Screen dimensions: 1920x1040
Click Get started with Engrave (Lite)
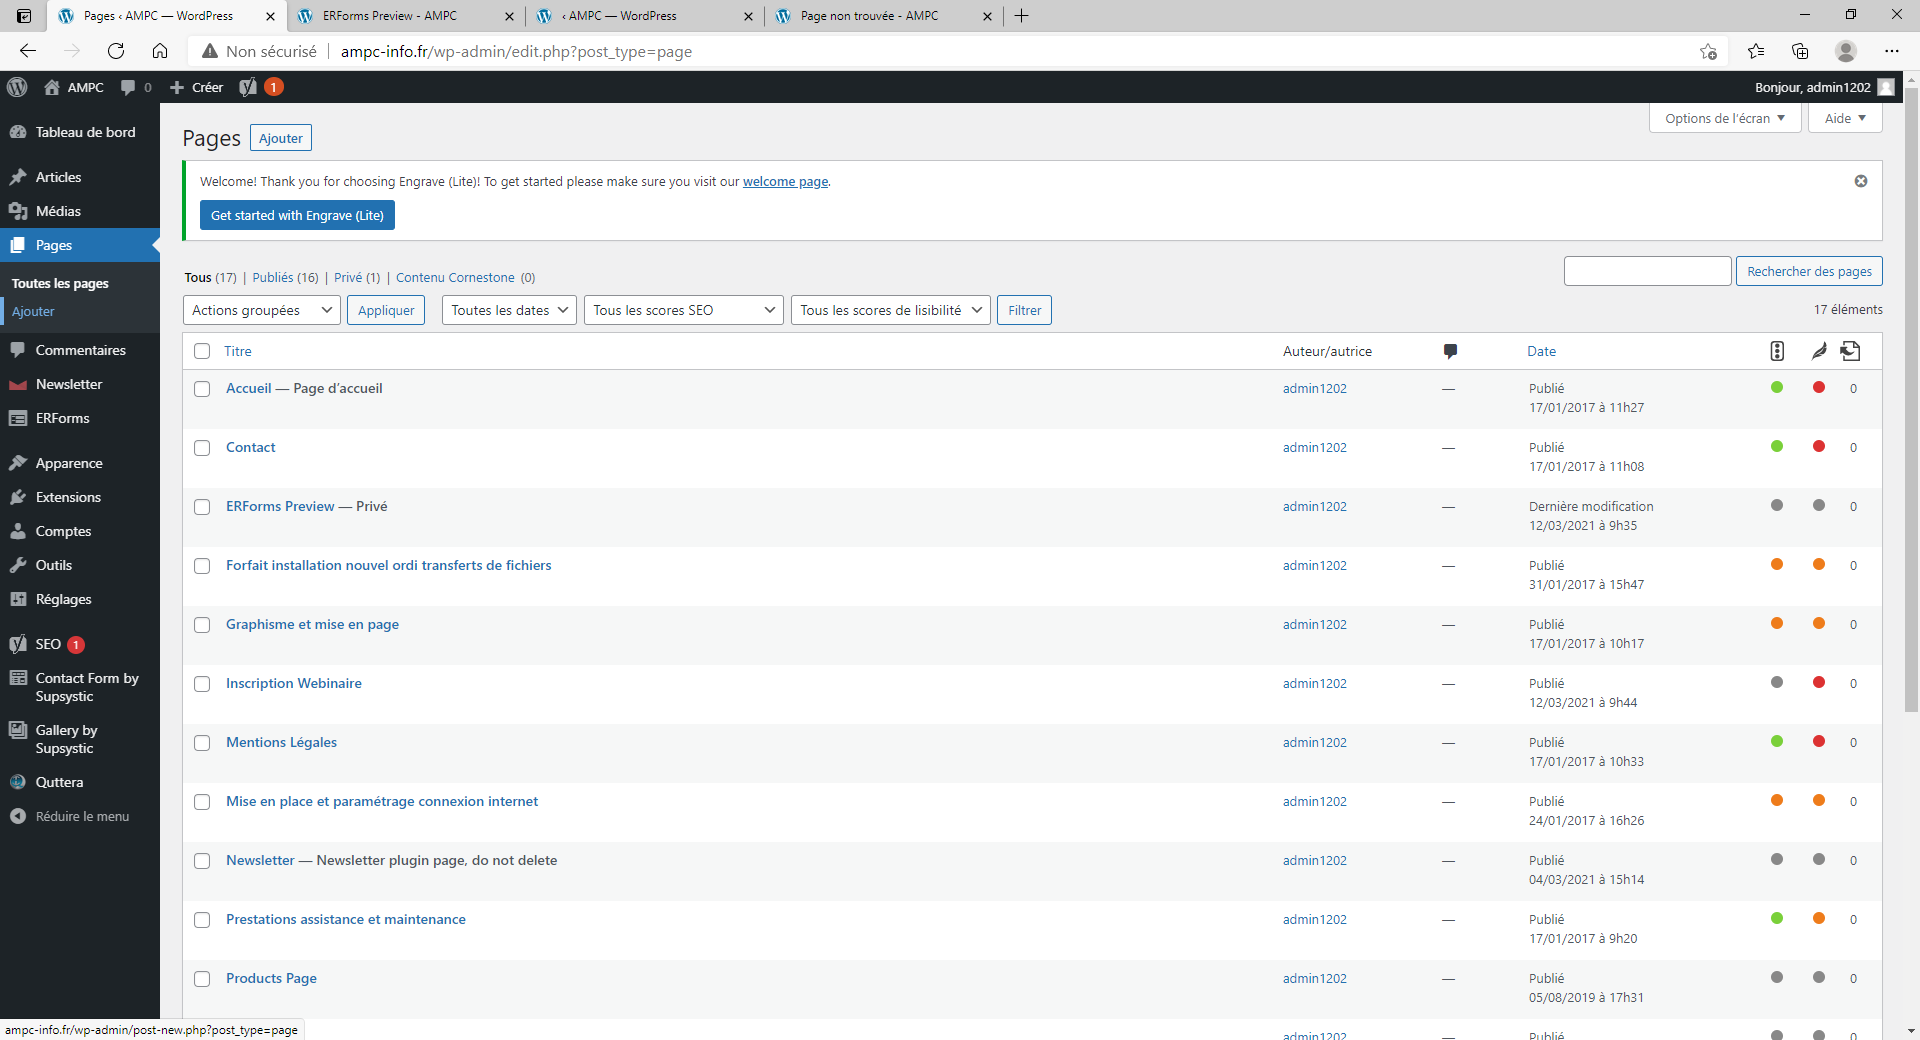(297, 215)
